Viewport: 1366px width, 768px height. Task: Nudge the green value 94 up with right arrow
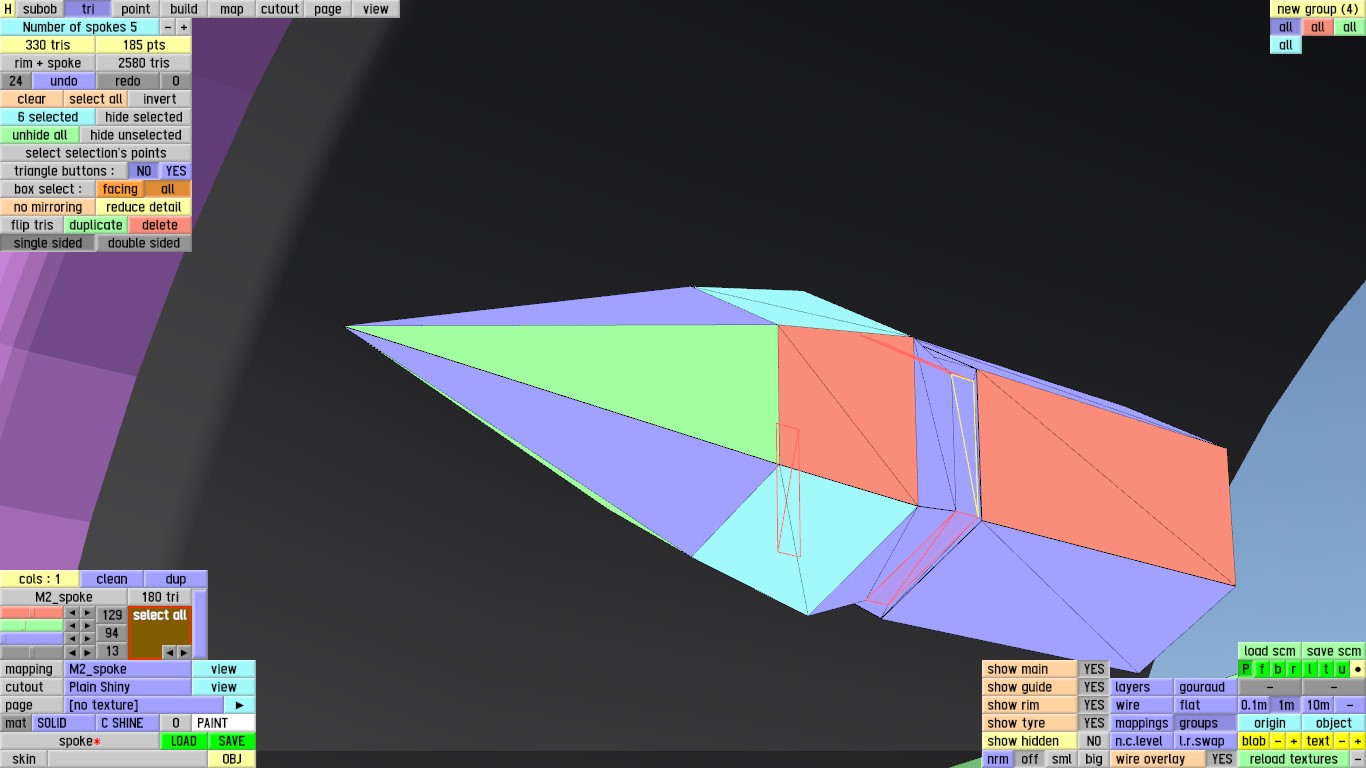pos(87,626)
